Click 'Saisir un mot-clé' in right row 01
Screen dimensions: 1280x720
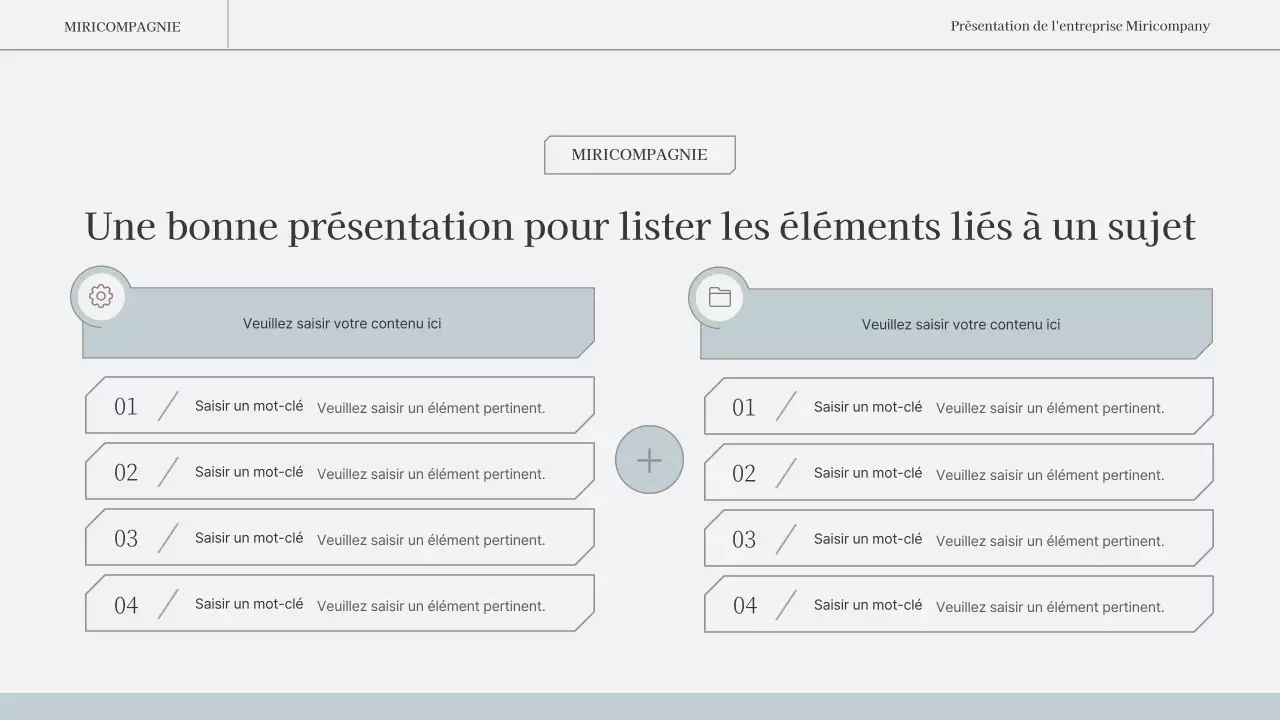[x=867, y=406]
